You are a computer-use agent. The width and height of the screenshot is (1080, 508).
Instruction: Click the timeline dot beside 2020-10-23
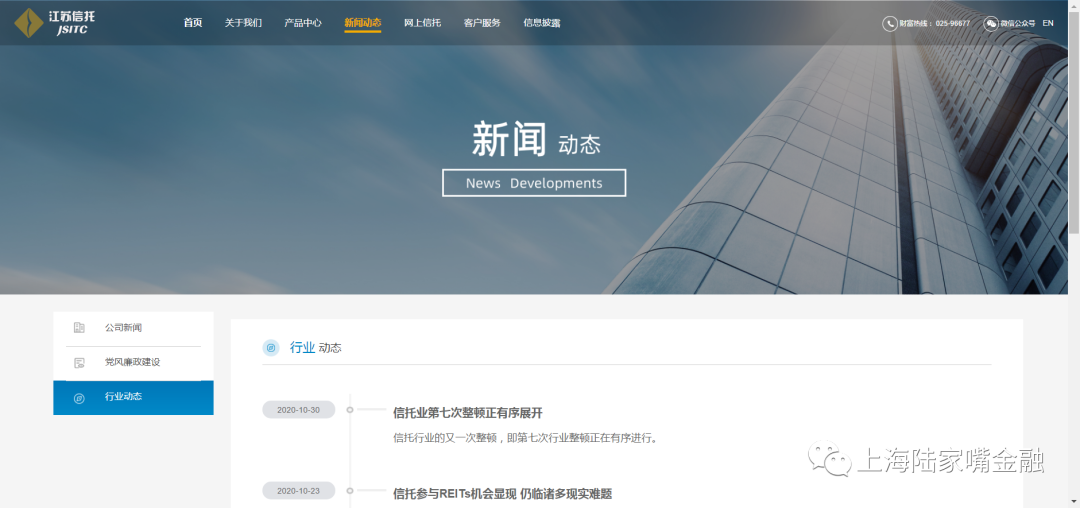[350, 491]
